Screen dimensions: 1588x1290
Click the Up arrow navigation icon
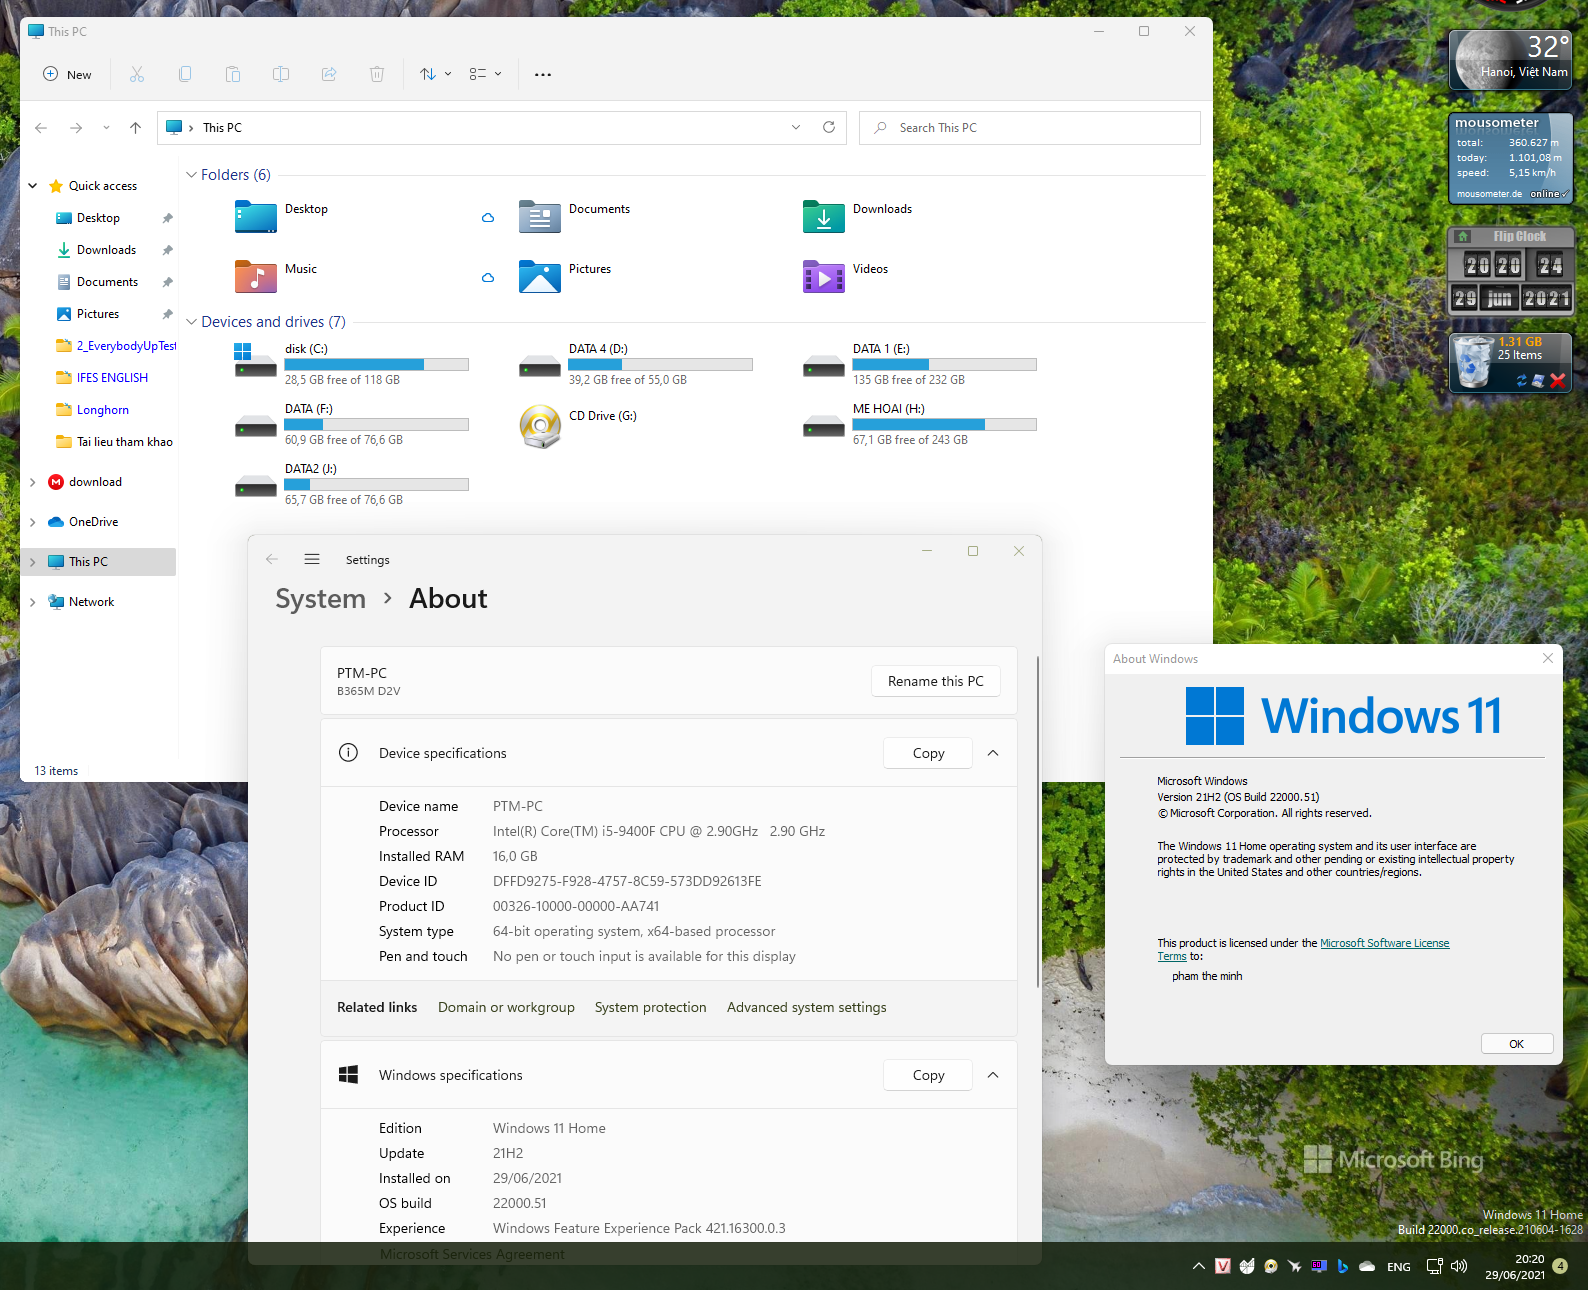[x=136, y=127]
